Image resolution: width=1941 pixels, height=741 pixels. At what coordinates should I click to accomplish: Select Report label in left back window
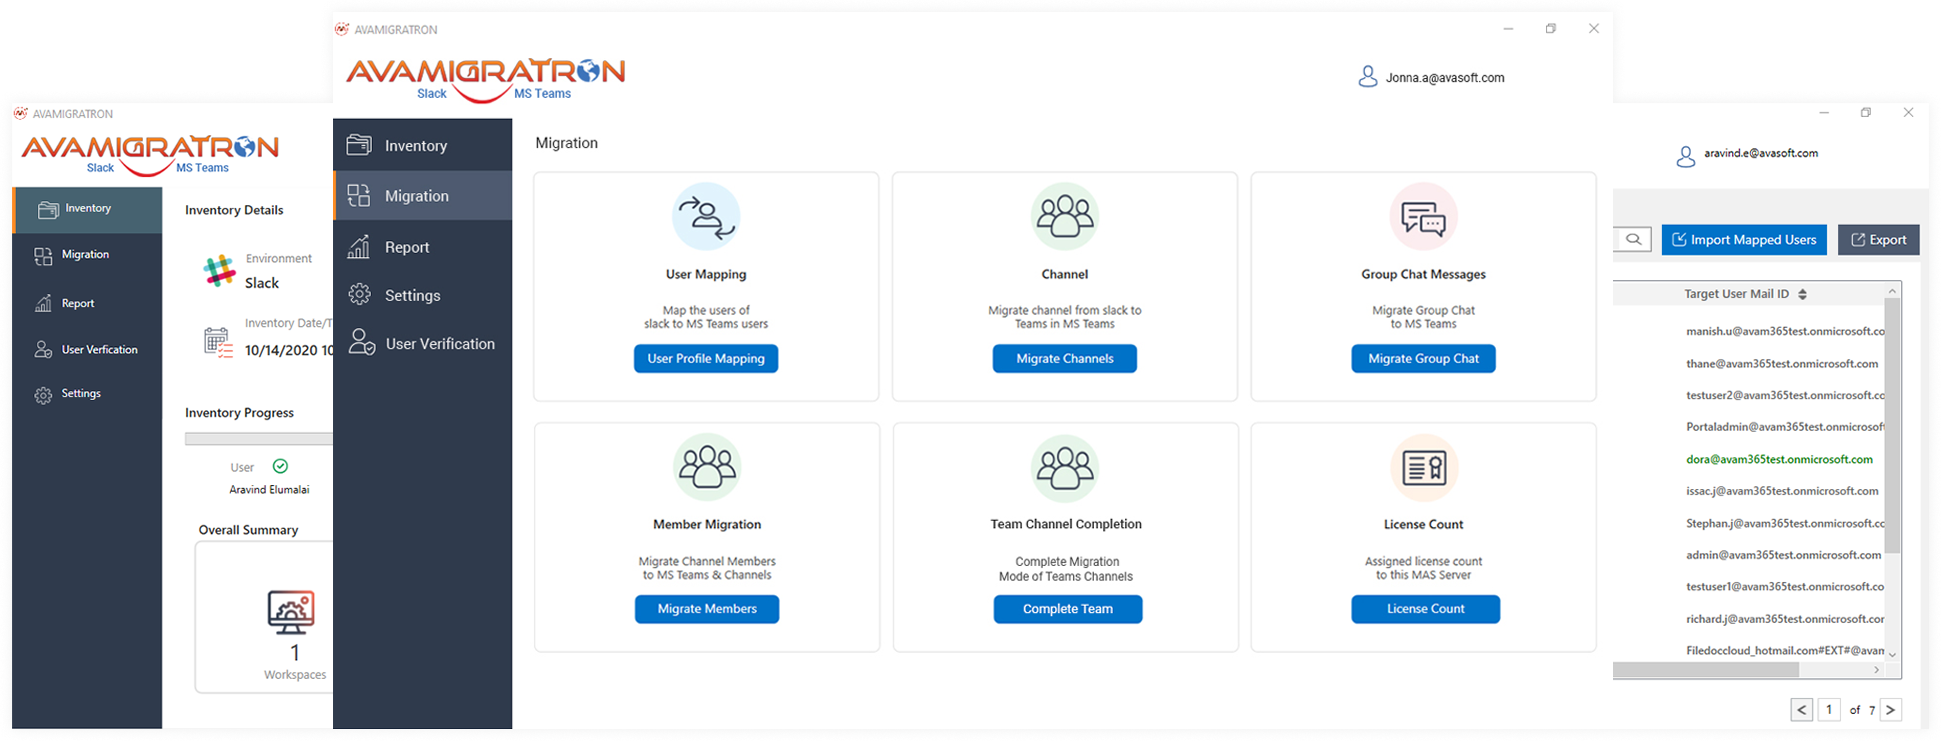pos(78,303)
